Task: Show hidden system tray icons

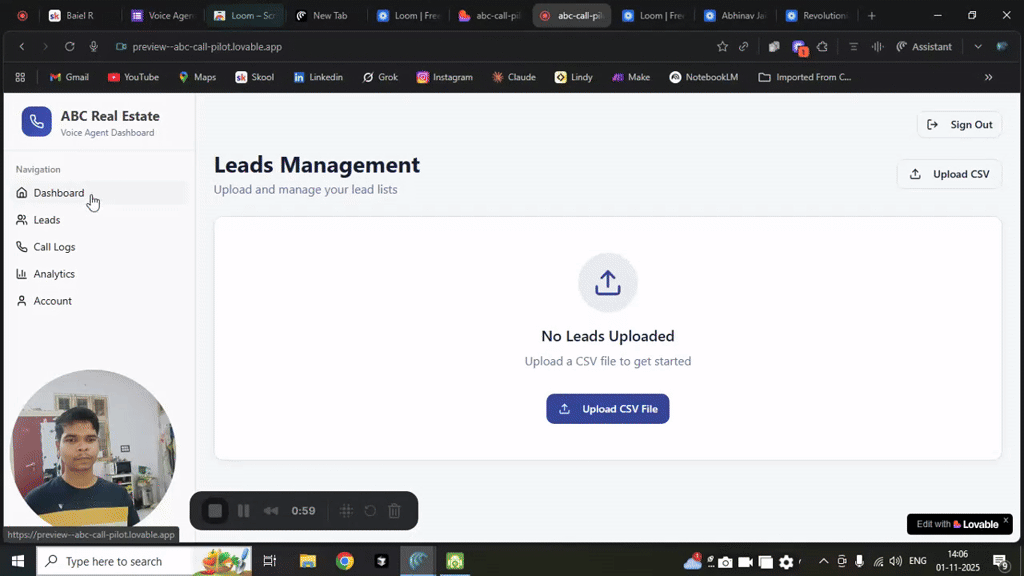Action: [x=824, y=561]
